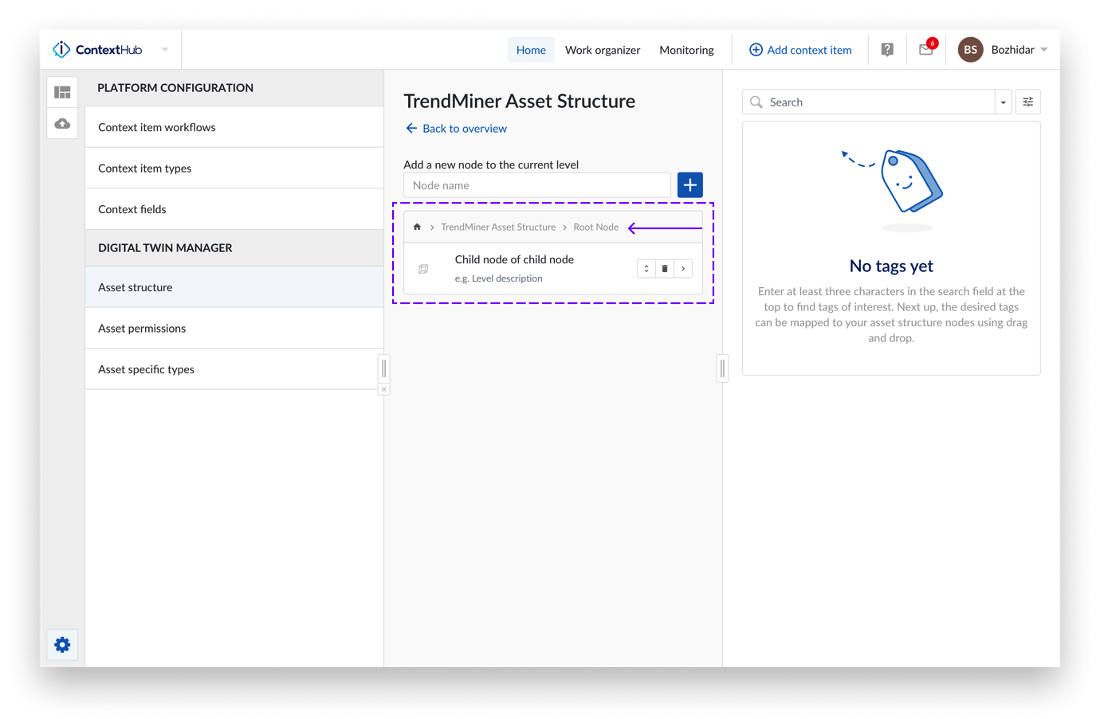Screen dimensions: 1114x719
Task: Open the settings gear icon
Action: point(62,645)
